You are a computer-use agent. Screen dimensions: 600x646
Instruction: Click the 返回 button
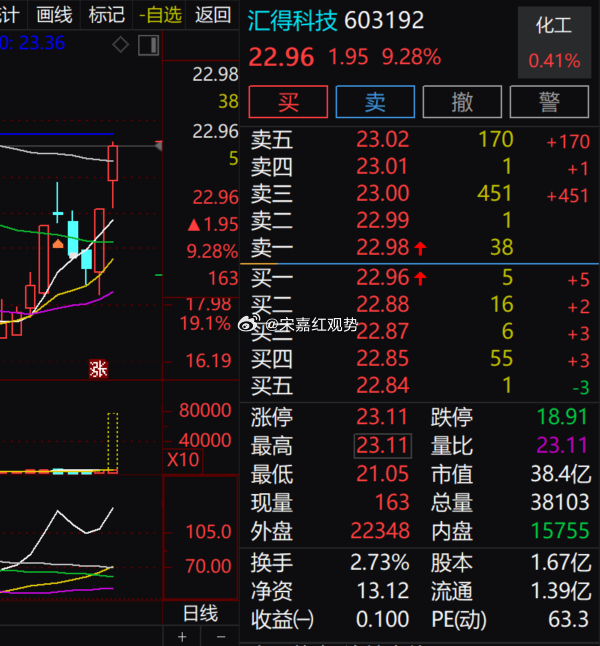click(x=213, y=15)
